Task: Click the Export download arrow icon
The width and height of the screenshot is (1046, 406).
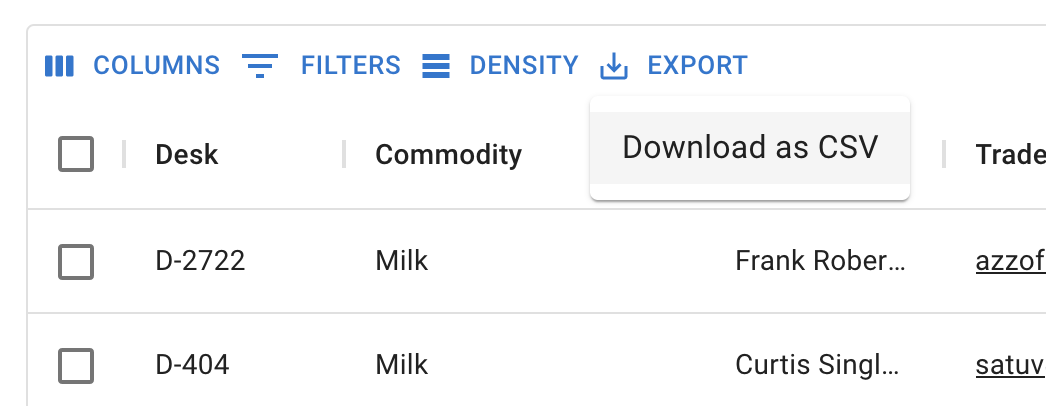Action: click(x=613, y=66)
